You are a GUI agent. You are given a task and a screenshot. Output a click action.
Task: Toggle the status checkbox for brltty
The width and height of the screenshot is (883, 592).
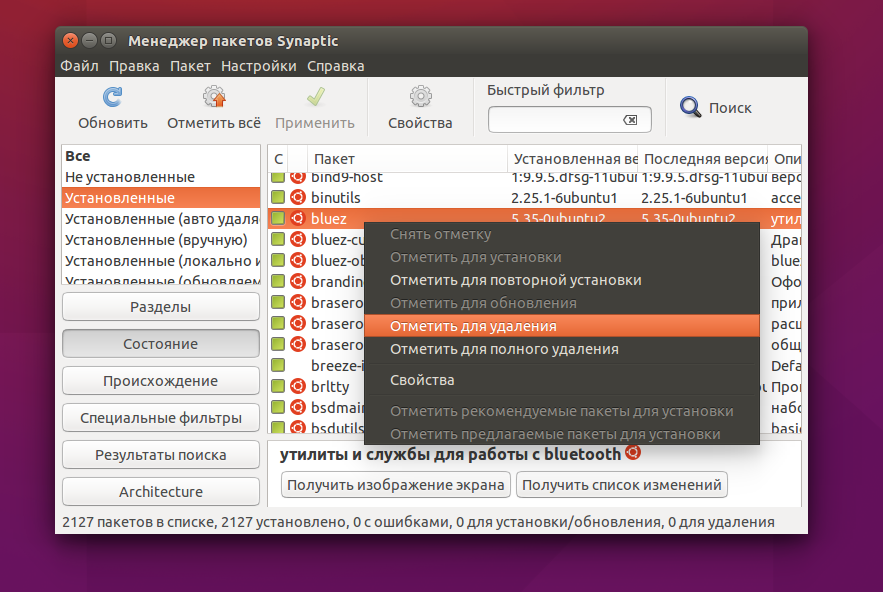point(278,386)
